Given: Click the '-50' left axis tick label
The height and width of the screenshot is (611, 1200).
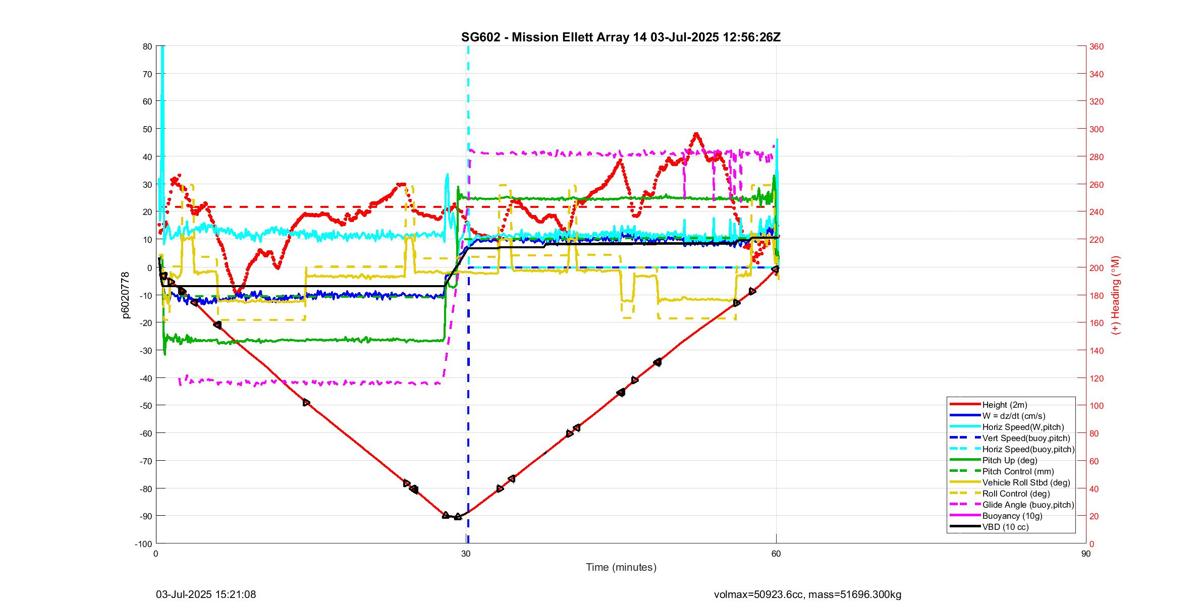Looking at the screenshot, I should coord(144,405).
